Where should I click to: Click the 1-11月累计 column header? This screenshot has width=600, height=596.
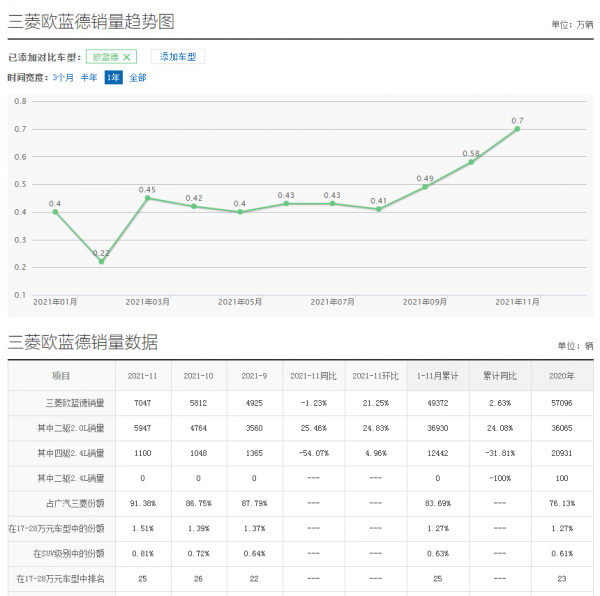[438, 376]
